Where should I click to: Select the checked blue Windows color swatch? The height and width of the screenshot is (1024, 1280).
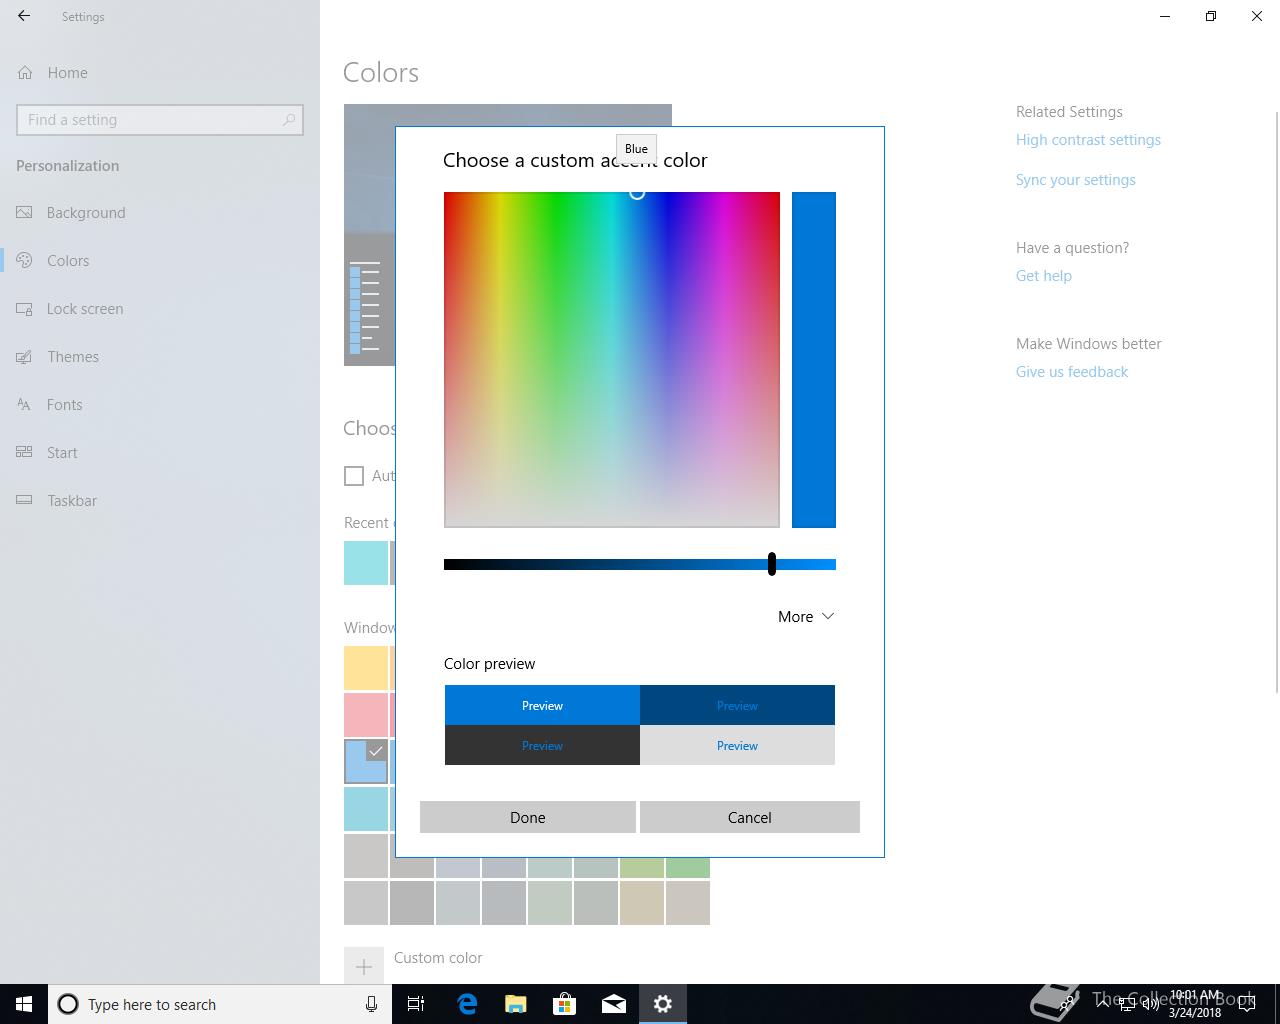(366, 762)
